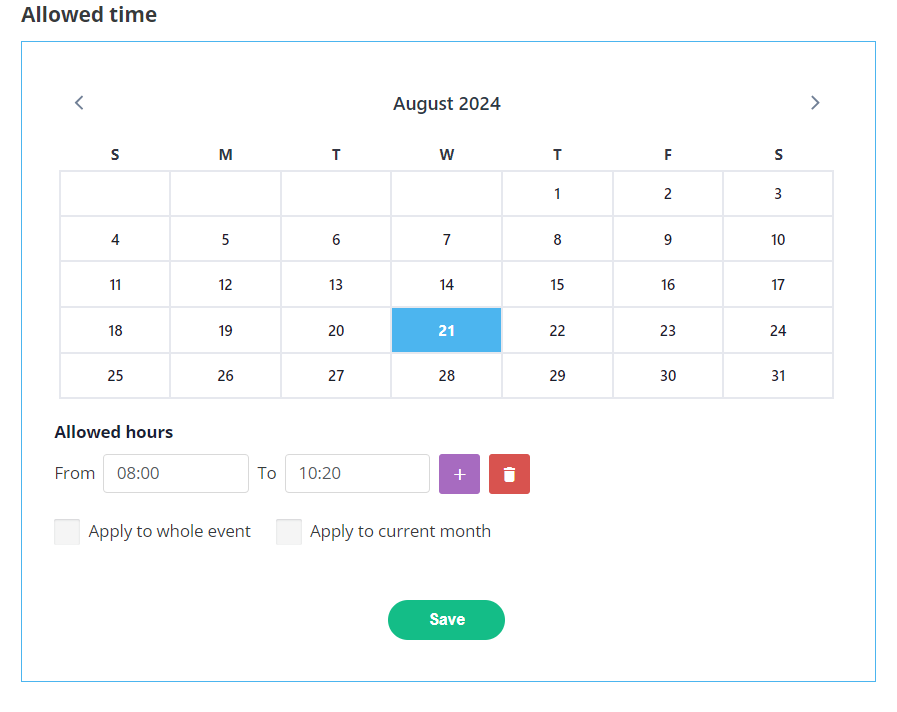Screen dimensions: 897x712
Task: Select the highlighted date 21
Action: [x=446, y=330]
